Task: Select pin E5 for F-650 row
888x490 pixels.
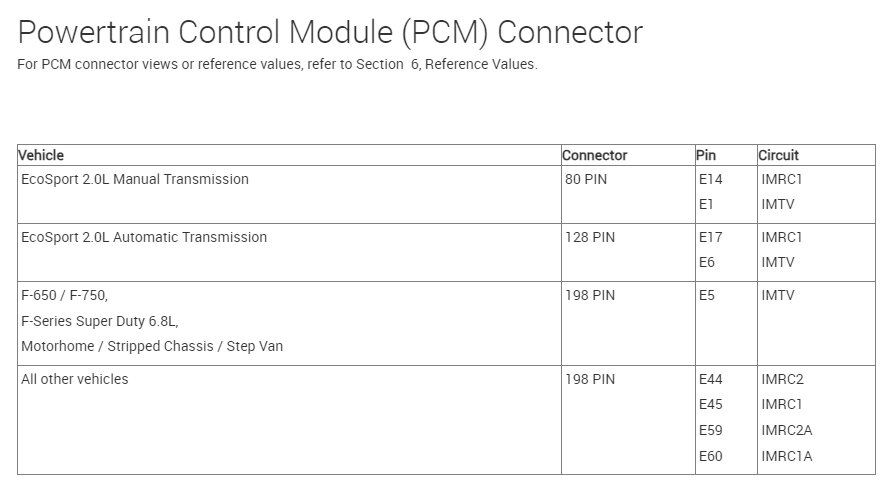Action: pyautogui.click(x=706, y=296)
